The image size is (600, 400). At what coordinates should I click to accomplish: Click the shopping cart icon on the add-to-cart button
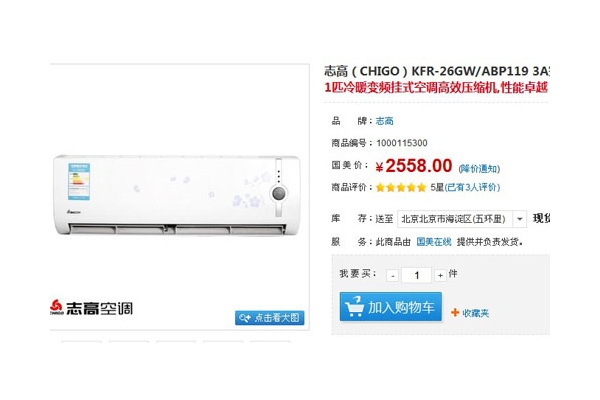[354, 307]
